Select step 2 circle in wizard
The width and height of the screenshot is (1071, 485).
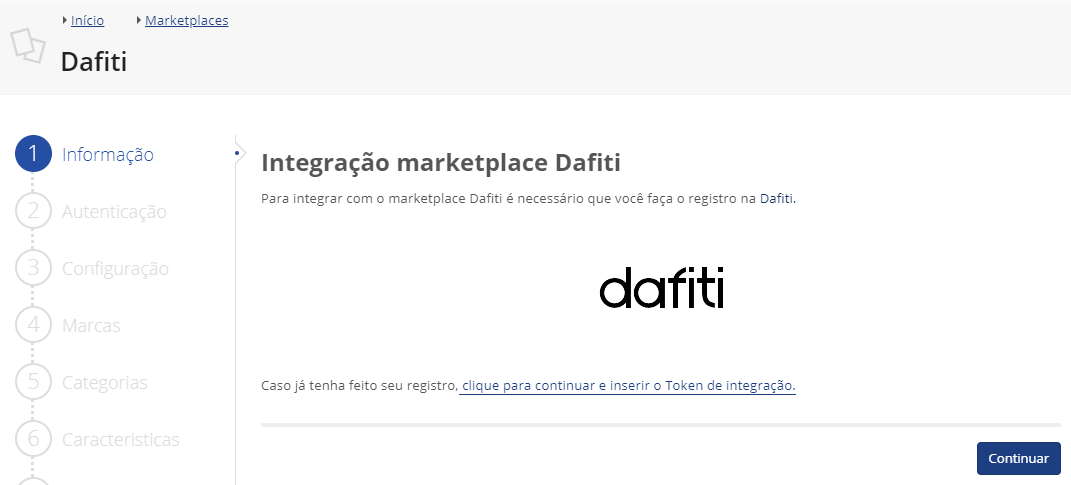point(33,210)
